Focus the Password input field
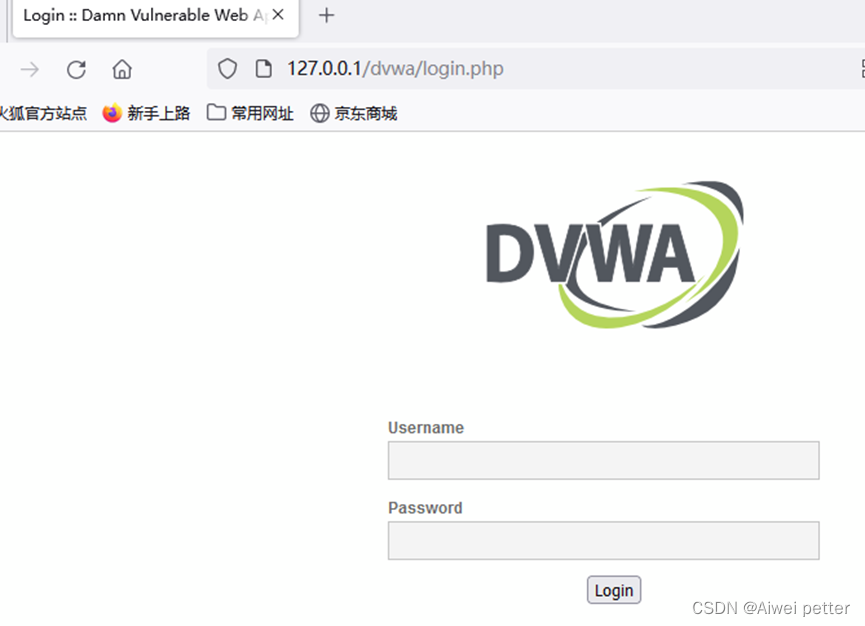The image size is (865, 626). pyautogui.click(x=604, y=541)
